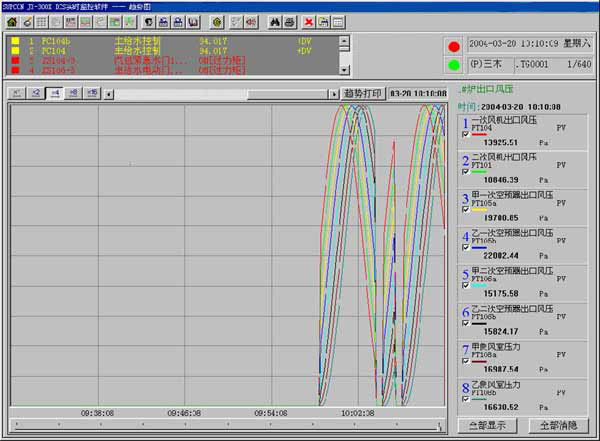Click the red data list toolbar icon
This screenshot has width=600, height=441.
(71, 22)
